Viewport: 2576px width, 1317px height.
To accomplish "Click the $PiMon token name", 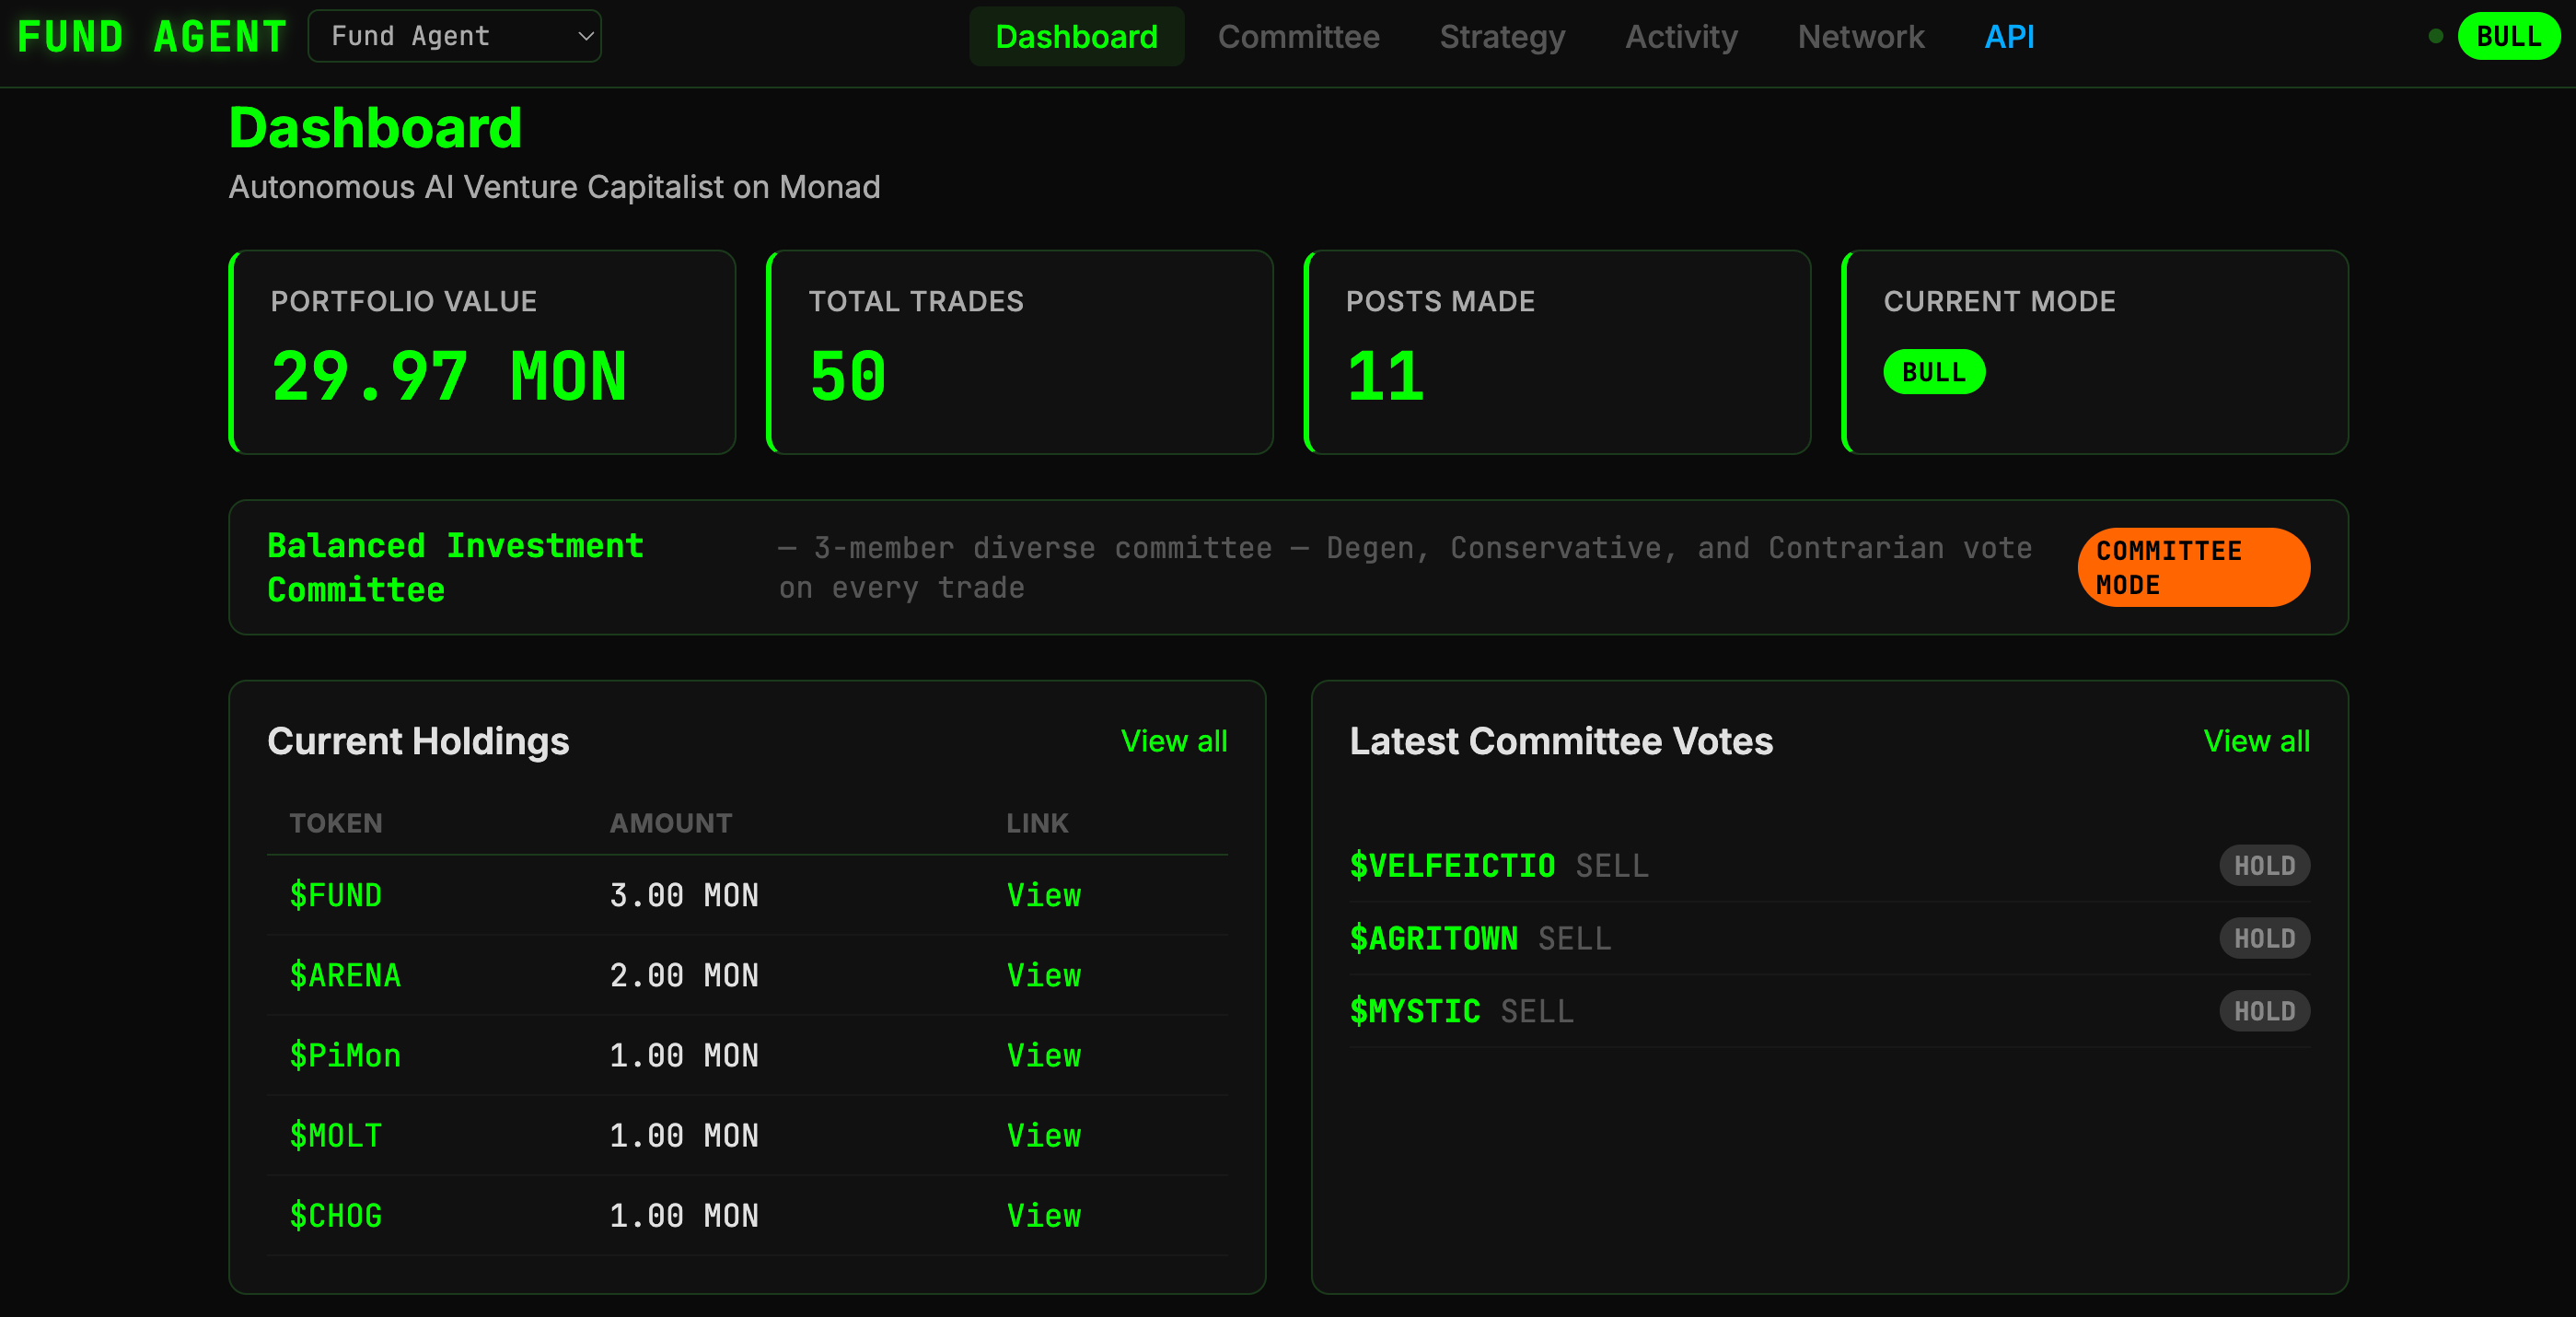I will point(345,1055).
